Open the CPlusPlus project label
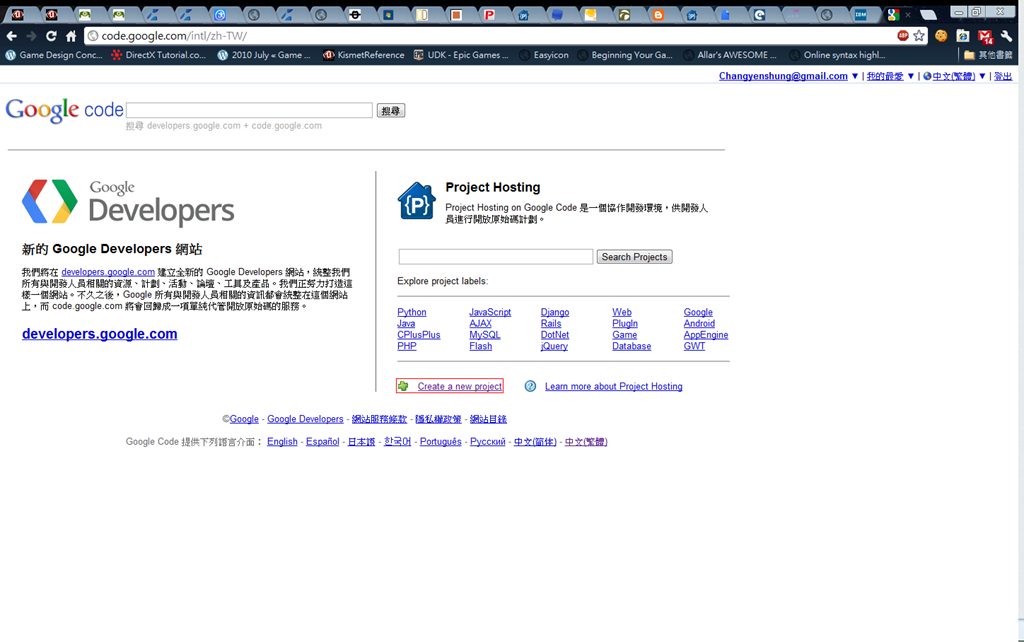 point(419,334)
